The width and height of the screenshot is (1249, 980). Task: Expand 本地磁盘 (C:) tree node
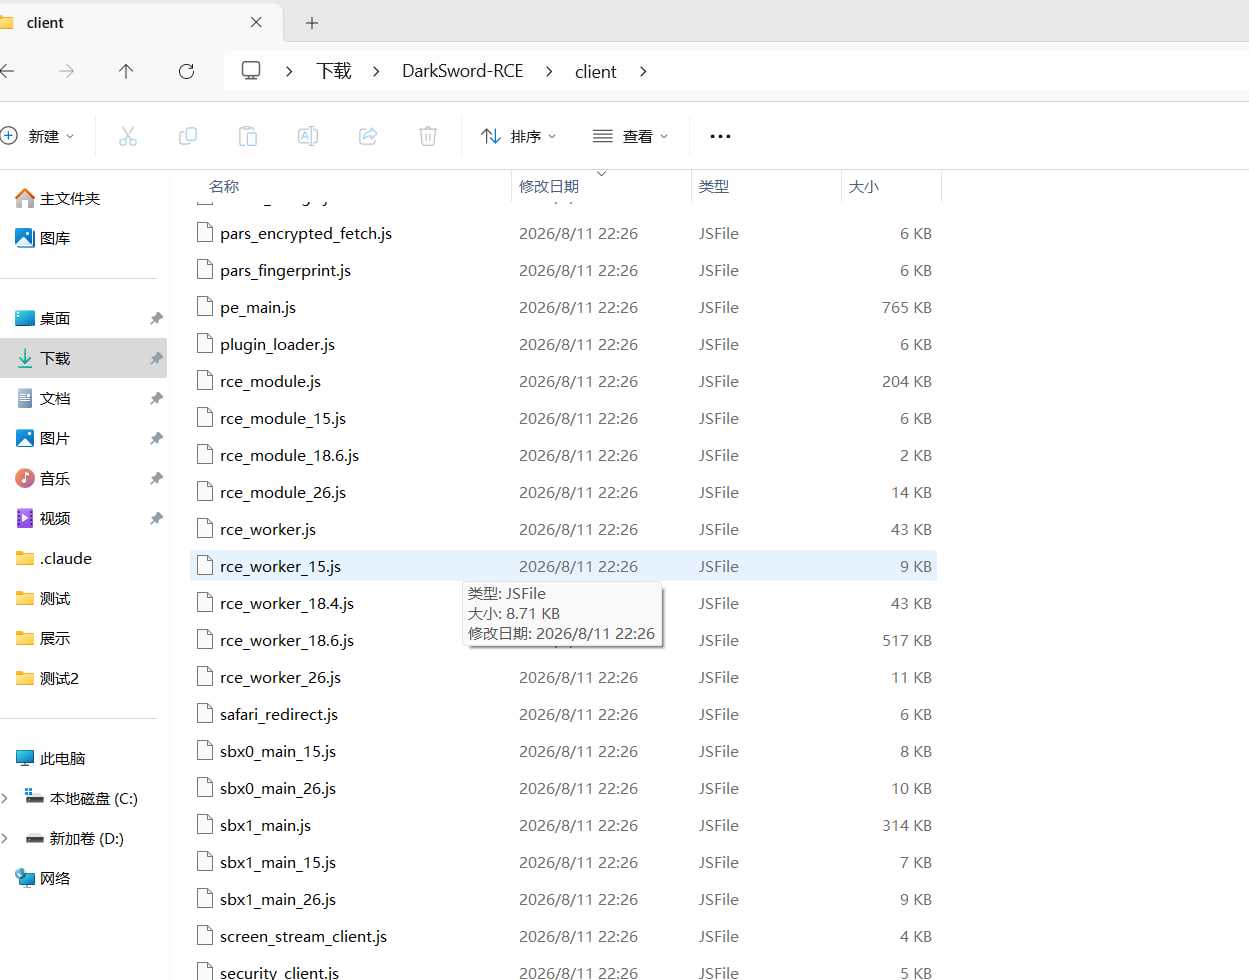pos(5,798)
